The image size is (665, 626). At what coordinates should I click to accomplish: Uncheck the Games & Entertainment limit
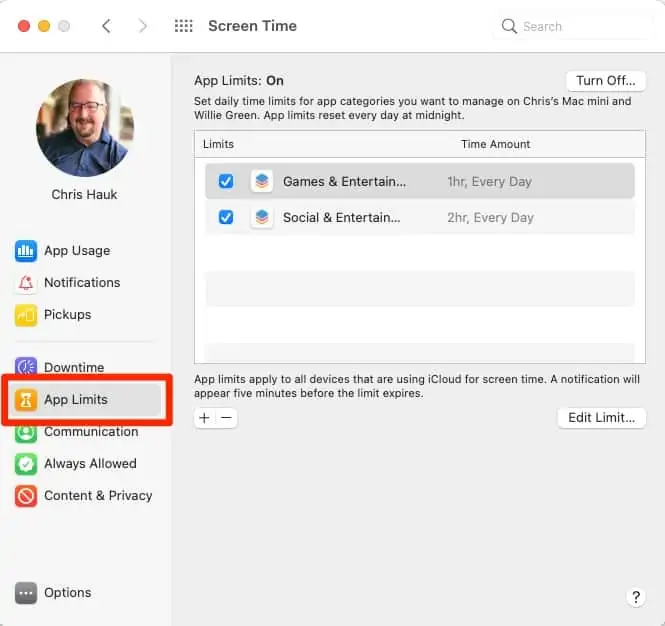(226, 182)
